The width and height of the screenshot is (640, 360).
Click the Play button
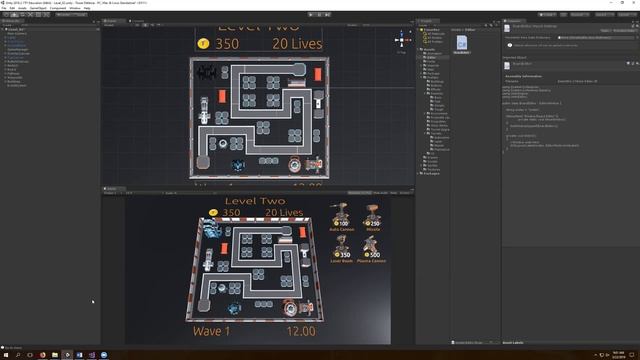click(311, 15)
